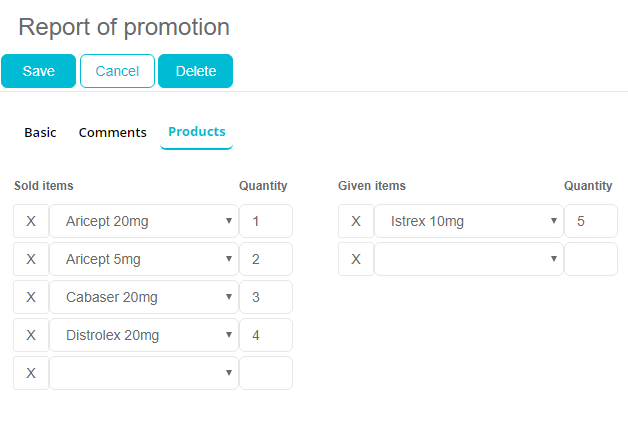Remove the Istrex 10mg given item row
The image size is (628, 425).
pyautogui.click(x=356, y=221)
